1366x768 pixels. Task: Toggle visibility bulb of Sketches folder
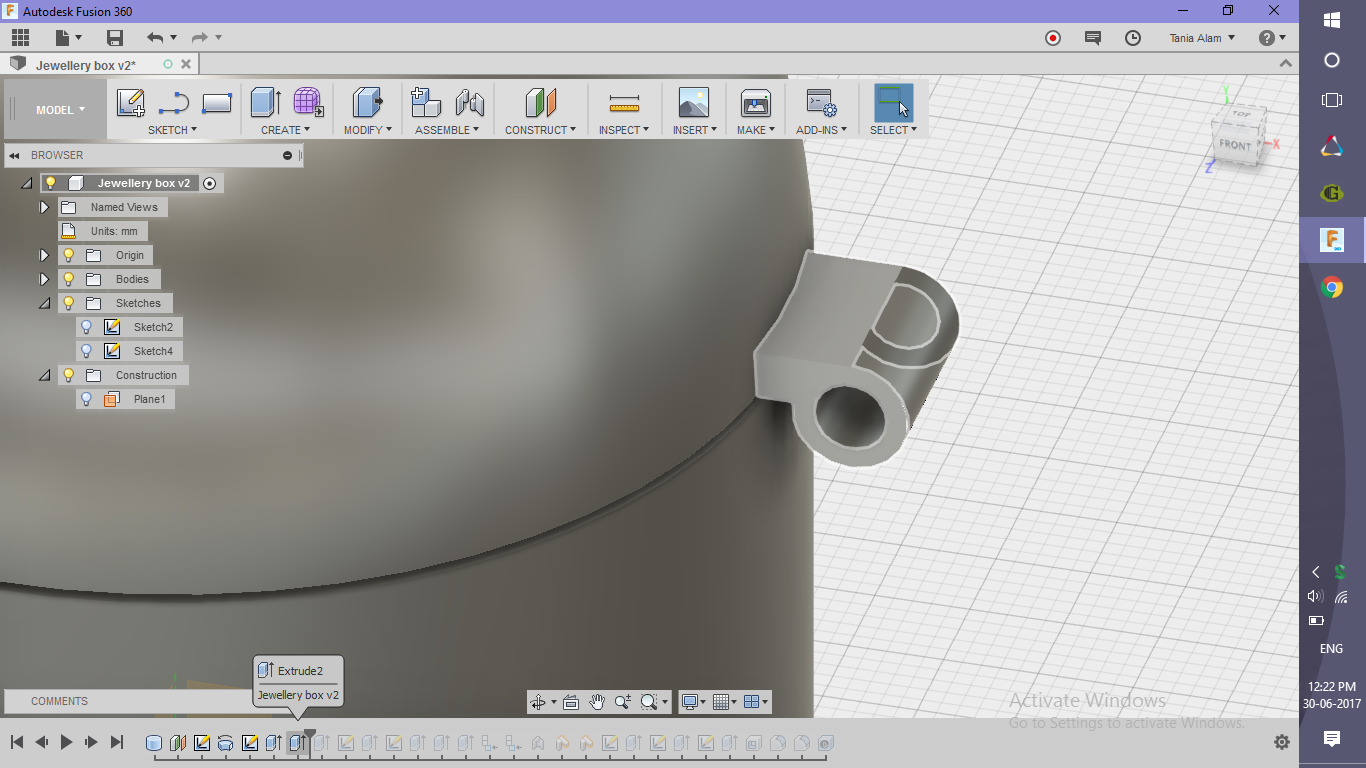tap(69, 303)
